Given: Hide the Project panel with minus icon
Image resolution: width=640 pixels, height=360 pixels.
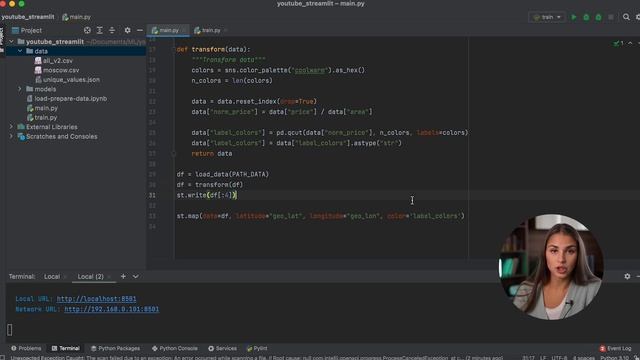Looking at the screenshot, I should coord(140,30).
